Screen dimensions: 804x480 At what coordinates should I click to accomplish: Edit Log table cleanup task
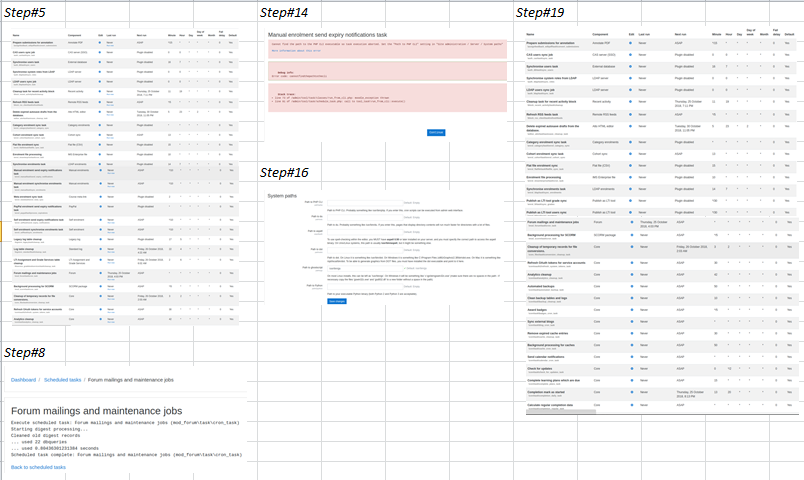[100, 249]
